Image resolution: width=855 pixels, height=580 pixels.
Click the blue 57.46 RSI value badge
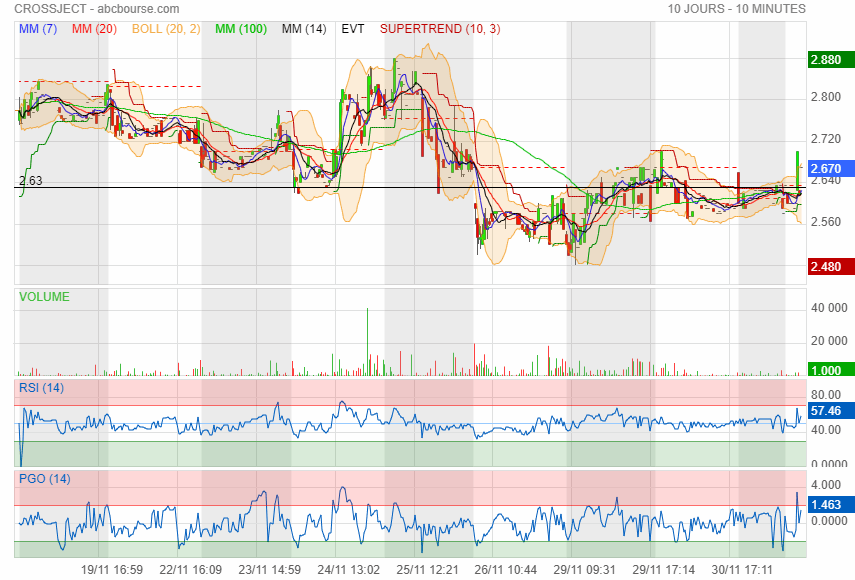point(830,410)
